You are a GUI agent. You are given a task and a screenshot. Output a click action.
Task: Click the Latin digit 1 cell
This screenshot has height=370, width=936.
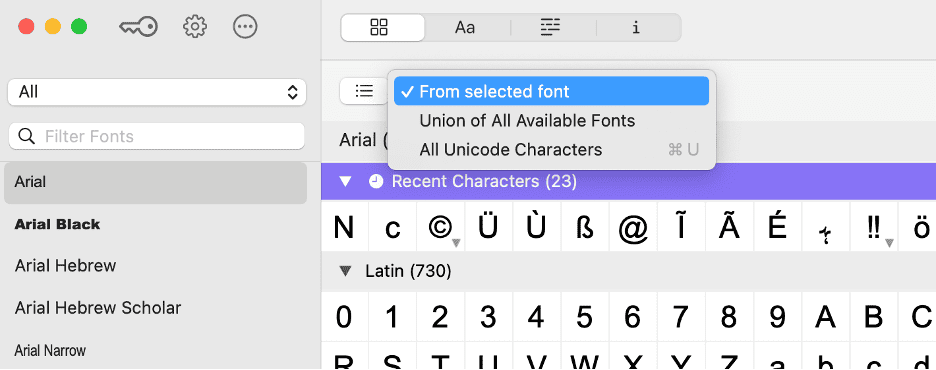[392, 316]
